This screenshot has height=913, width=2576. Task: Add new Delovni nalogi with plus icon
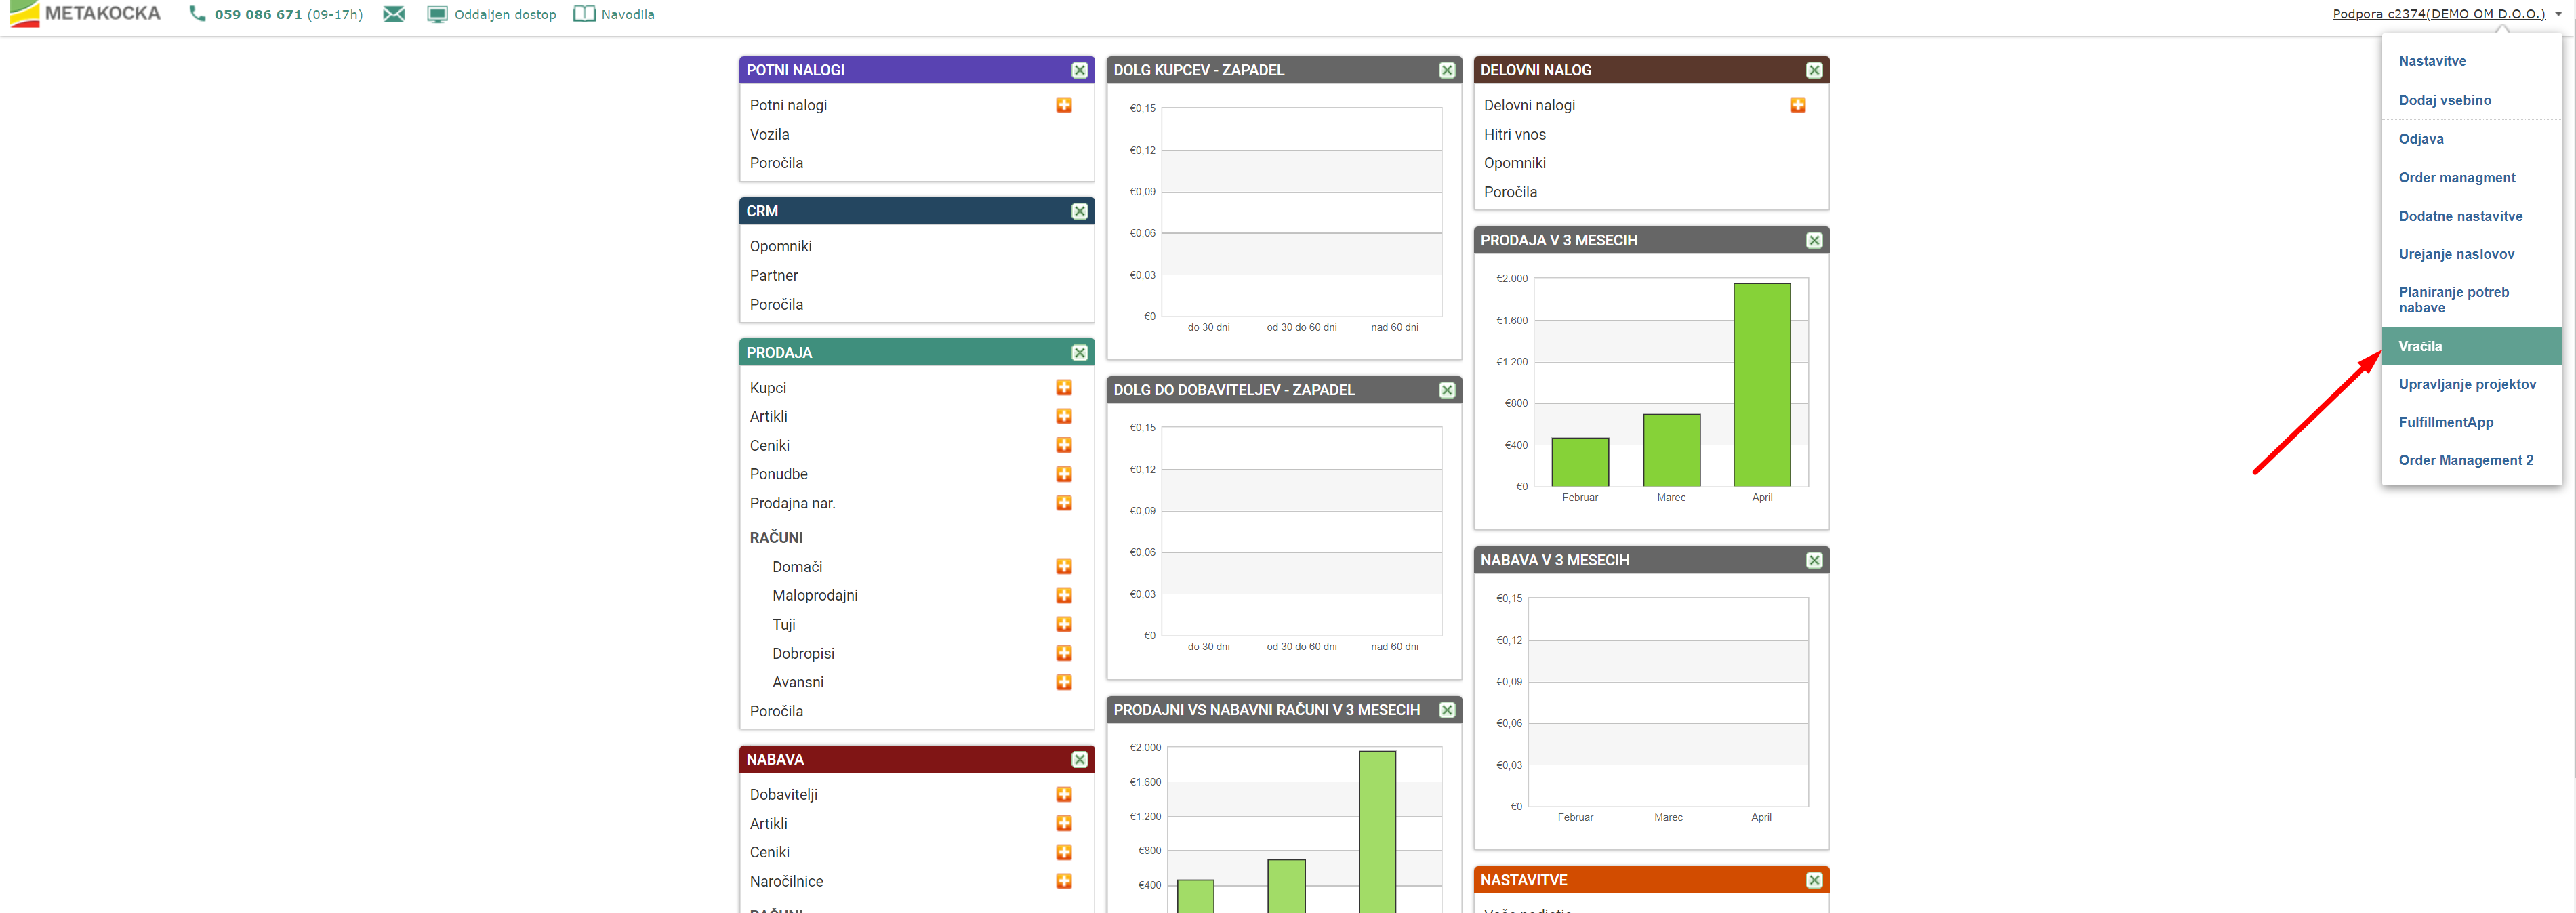1797,105
